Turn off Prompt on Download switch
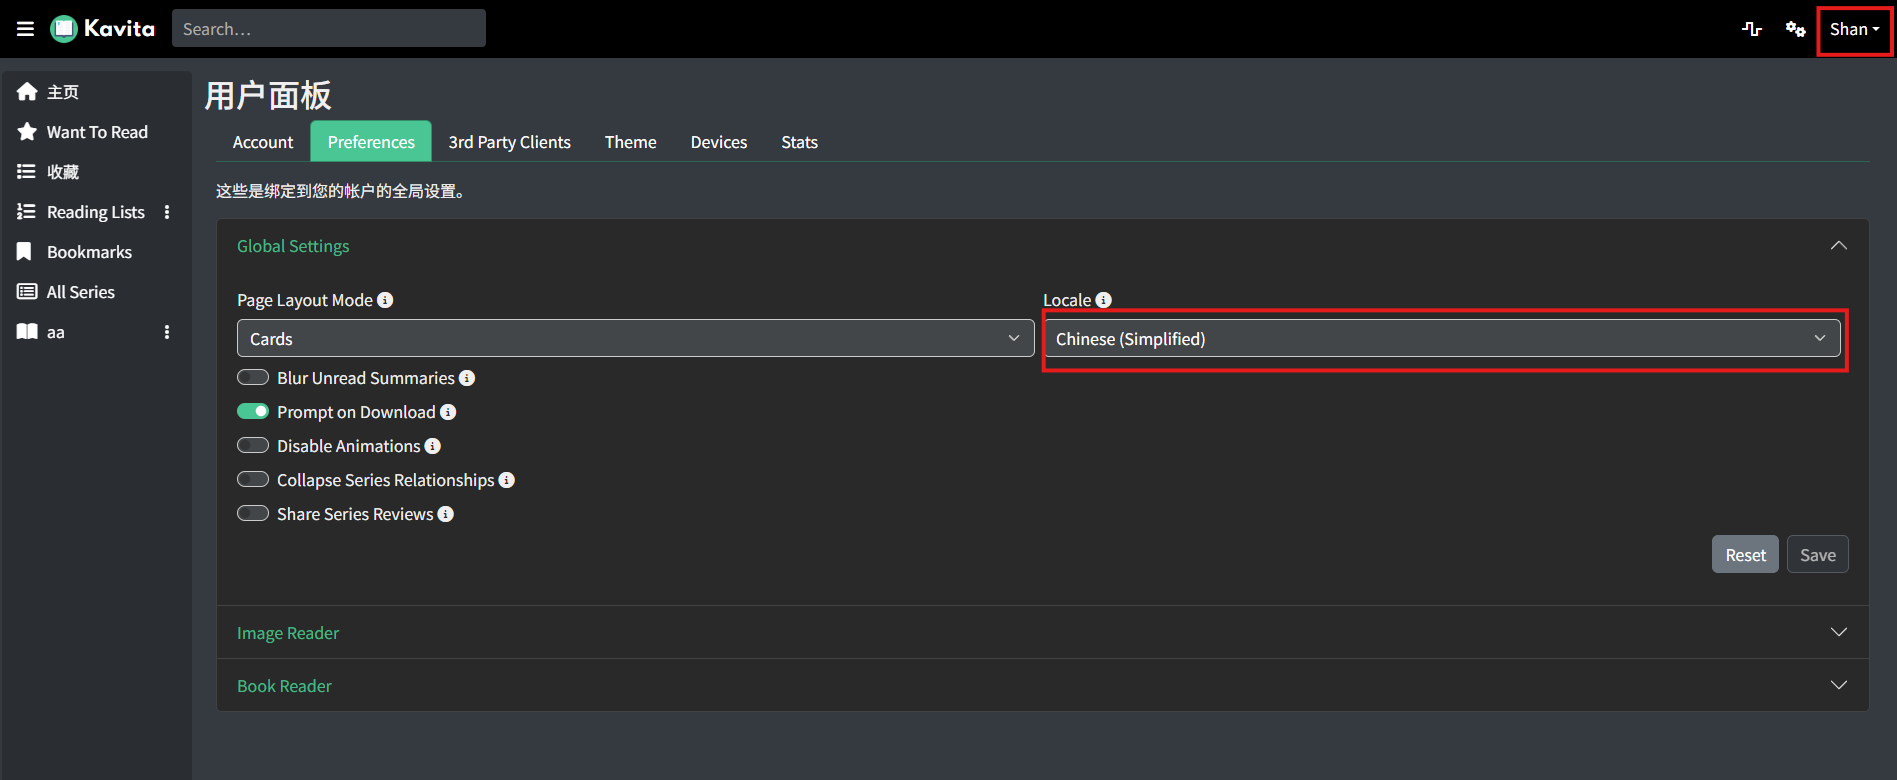 pos(253,411)
